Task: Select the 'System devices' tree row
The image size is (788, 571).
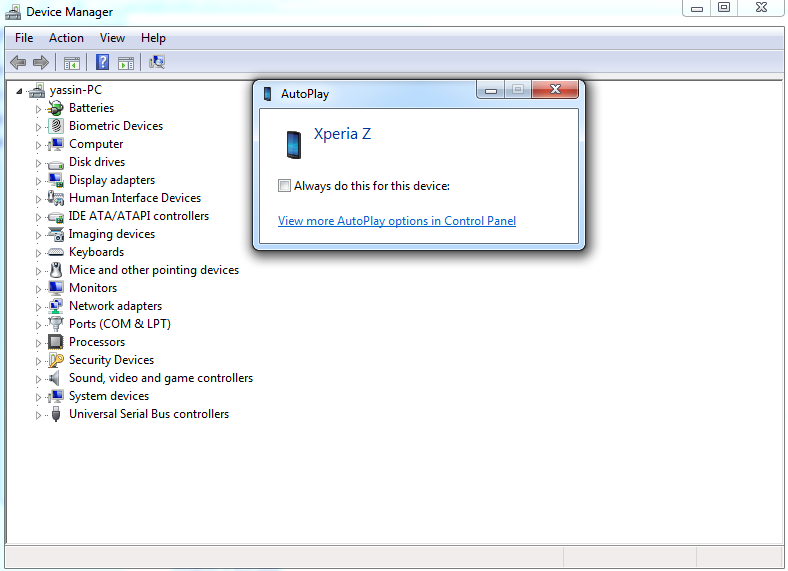Action: pos(109,396)
